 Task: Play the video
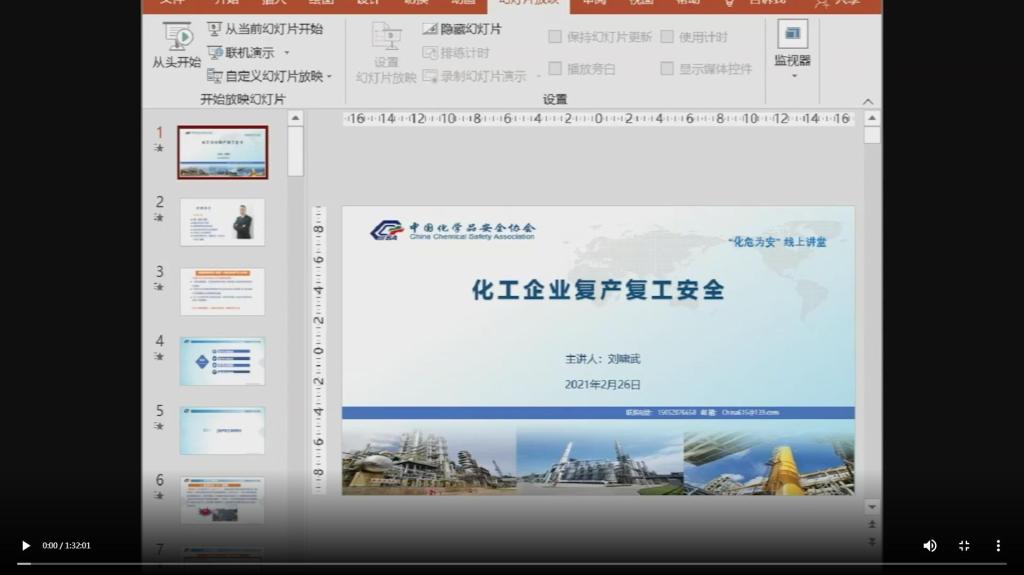point(26,545)
